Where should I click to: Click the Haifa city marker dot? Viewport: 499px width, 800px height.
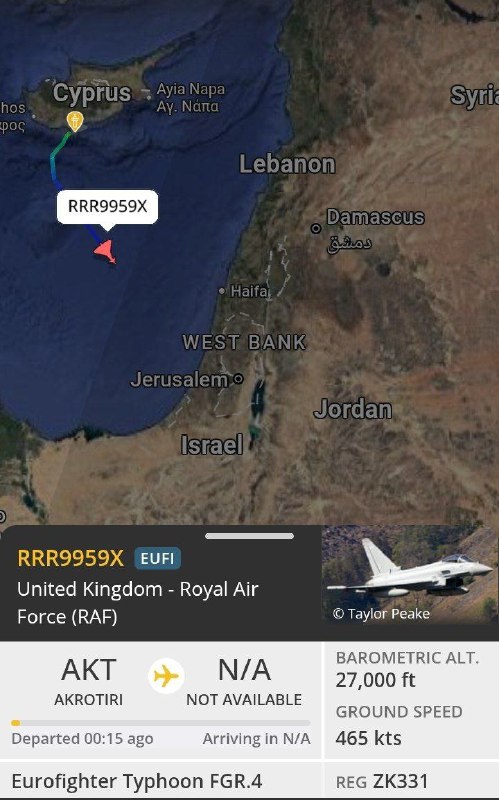point(221,291)
